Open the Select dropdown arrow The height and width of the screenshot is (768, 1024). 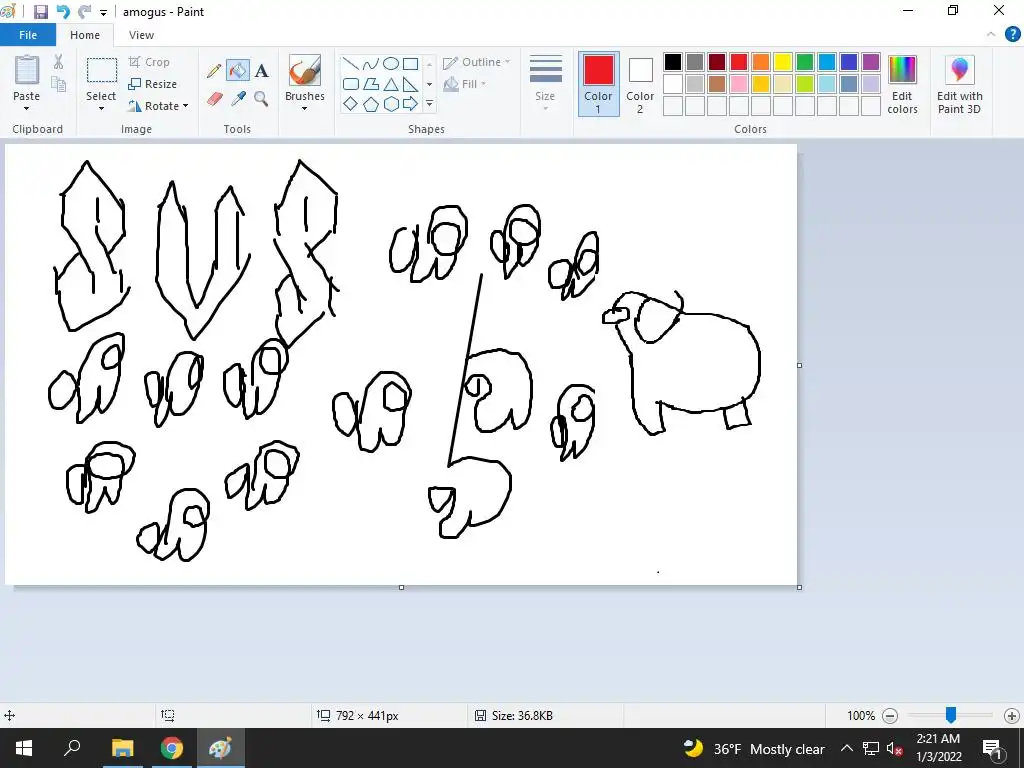coord(101,108)
